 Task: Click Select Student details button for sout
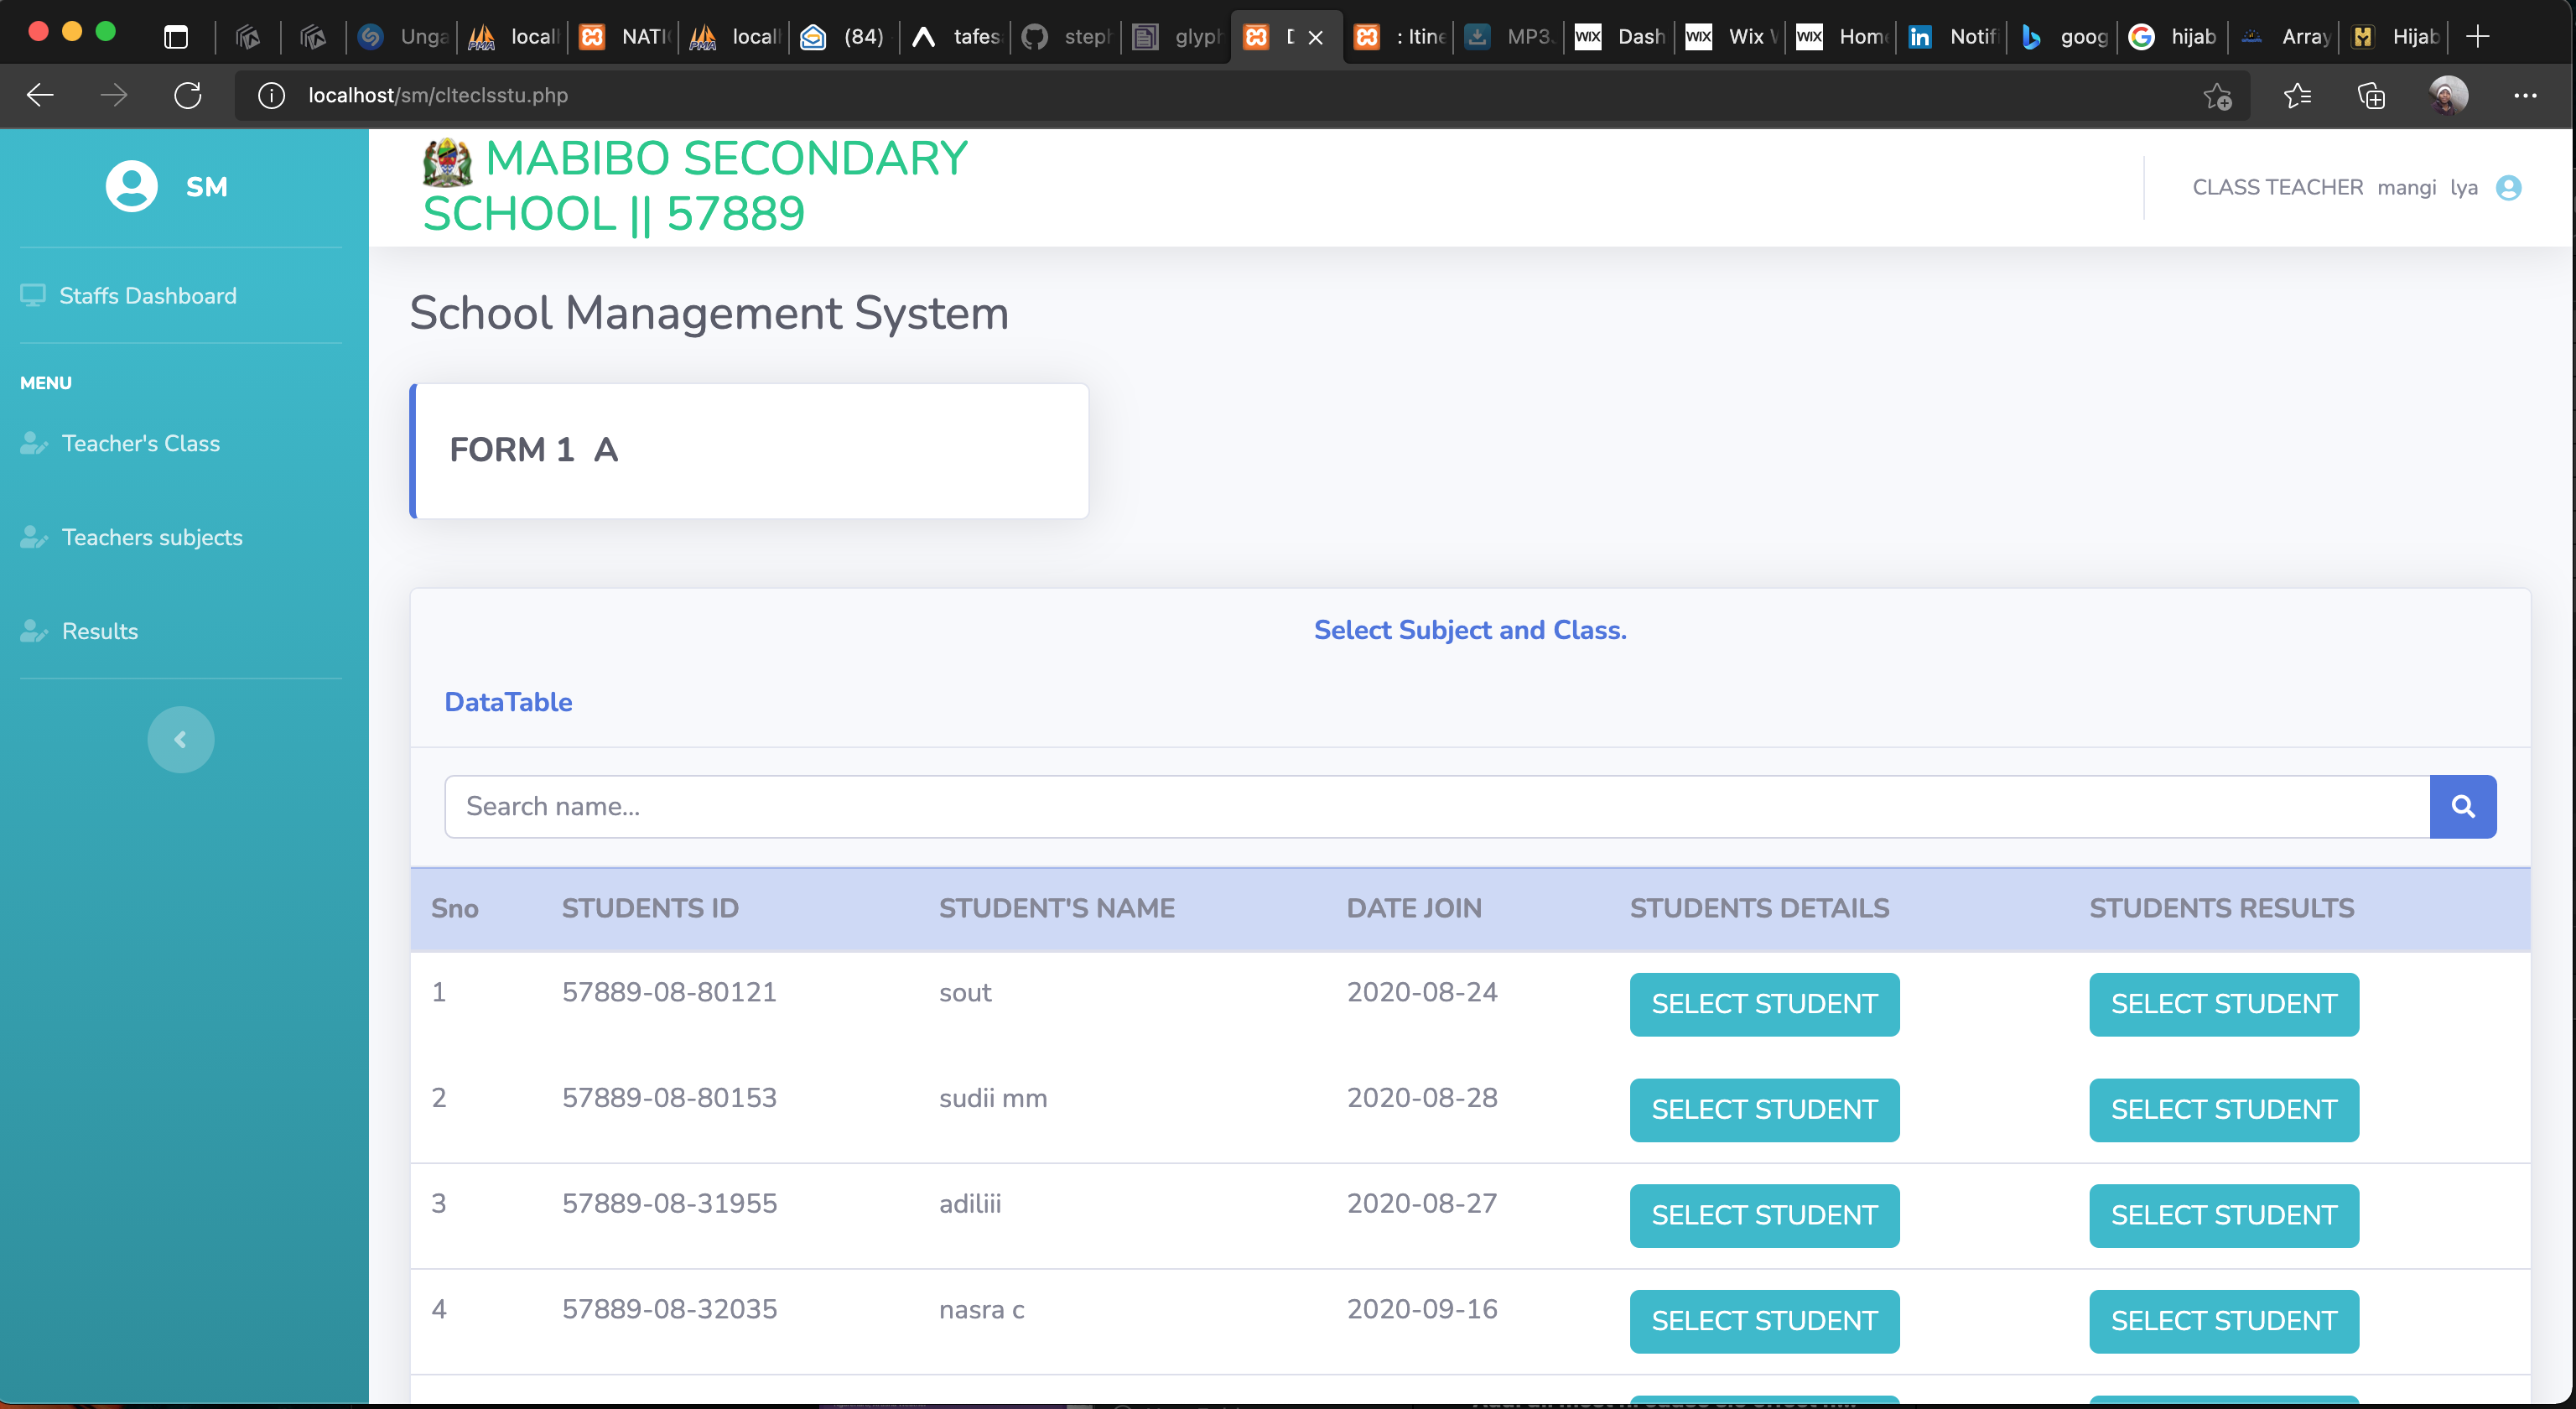tap(1763, 1004)
